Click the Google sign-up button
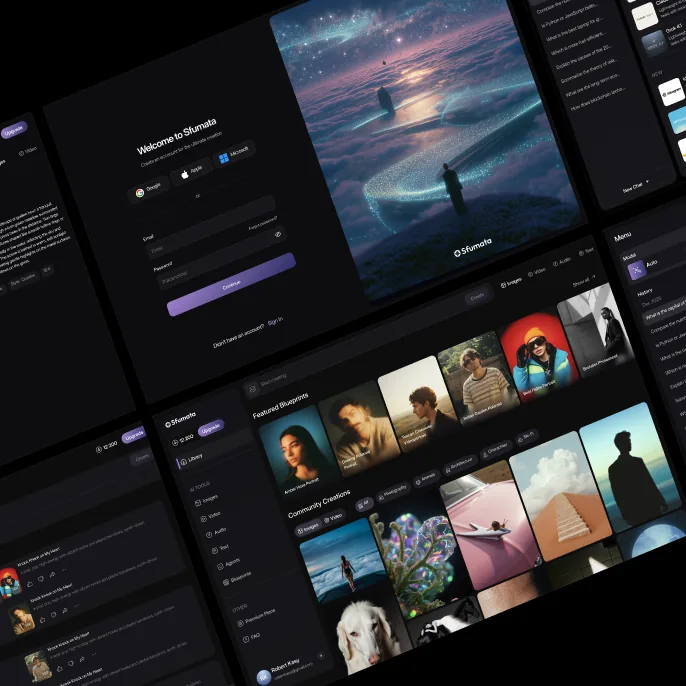 tap(149, 190)
